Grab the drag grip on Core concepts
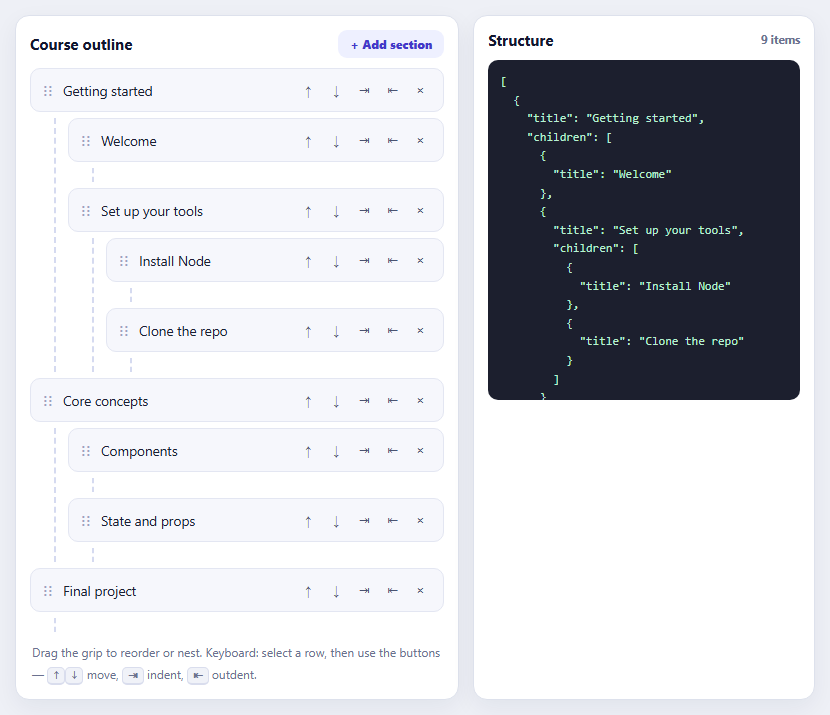 (x=48, y=401)
